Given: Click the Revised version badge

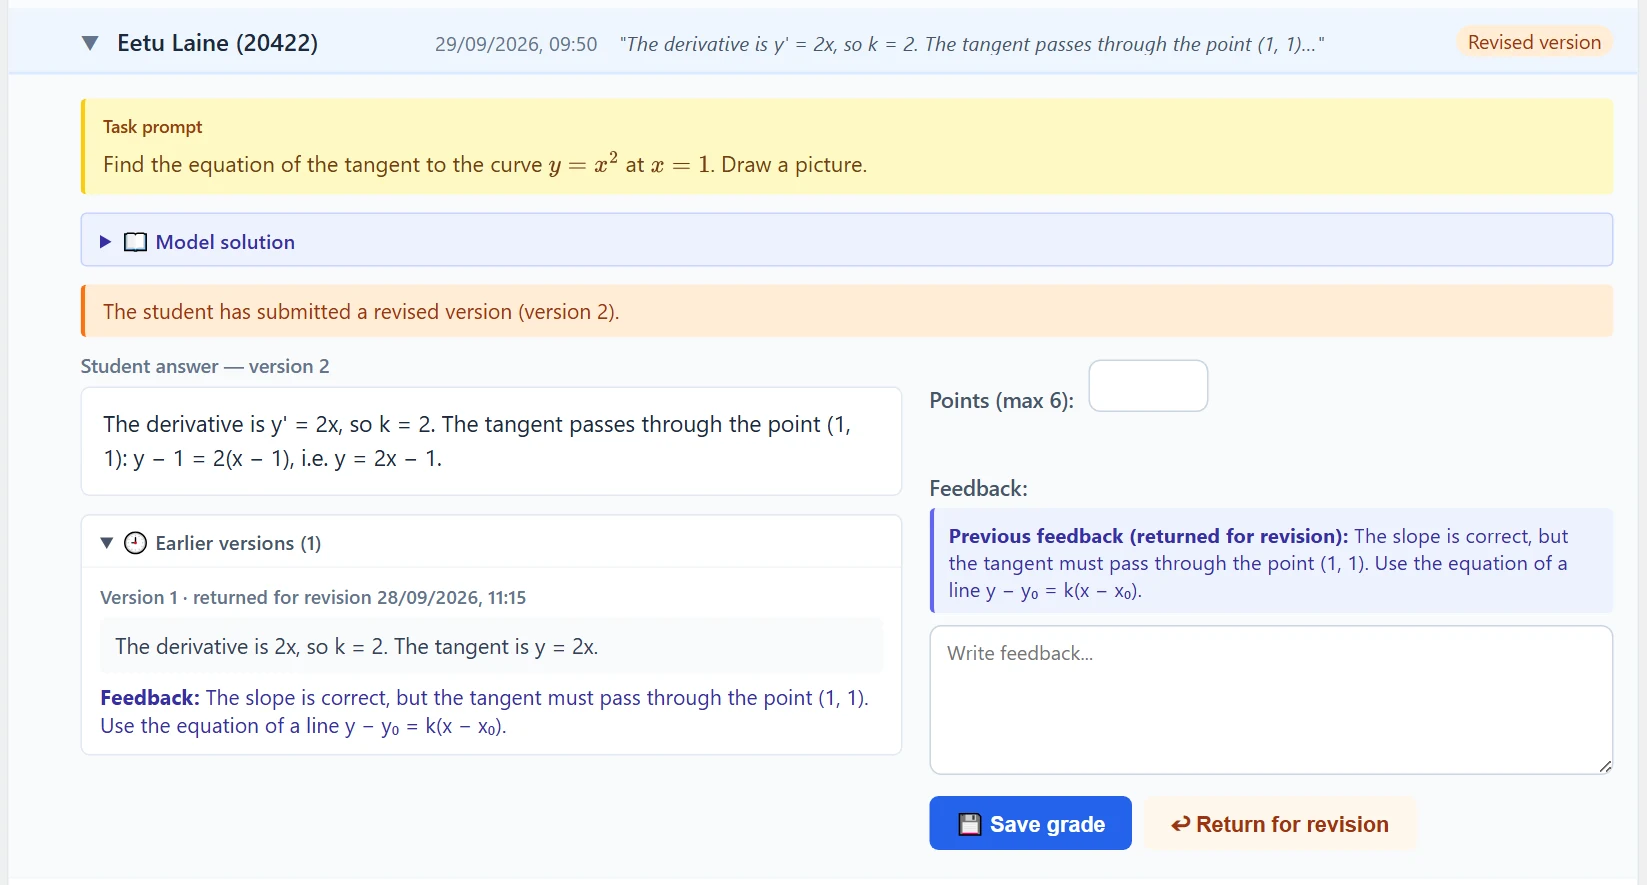Looking at the screenshot, I should [1534, 42].
